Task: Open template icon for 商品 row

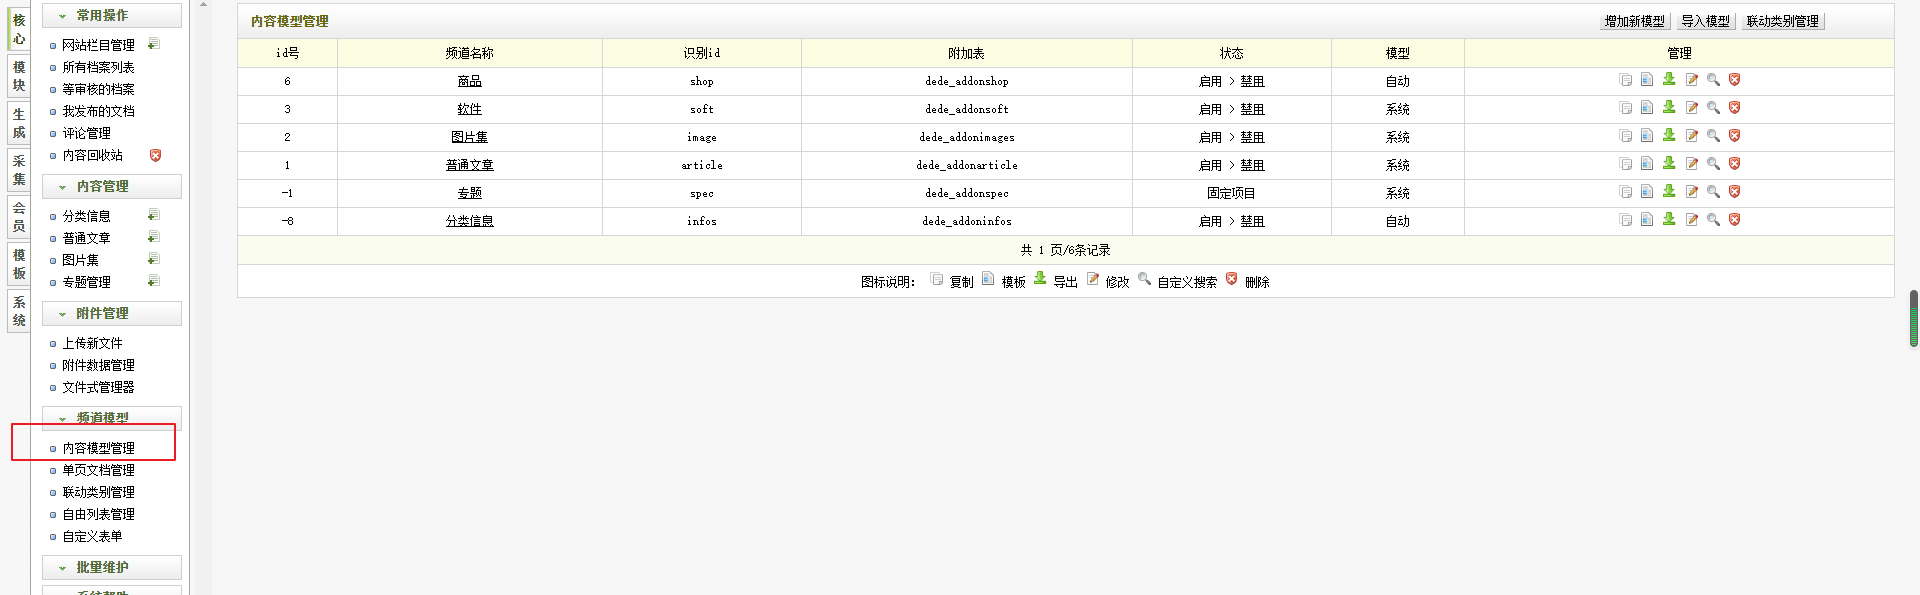Action: [1647, 80]
